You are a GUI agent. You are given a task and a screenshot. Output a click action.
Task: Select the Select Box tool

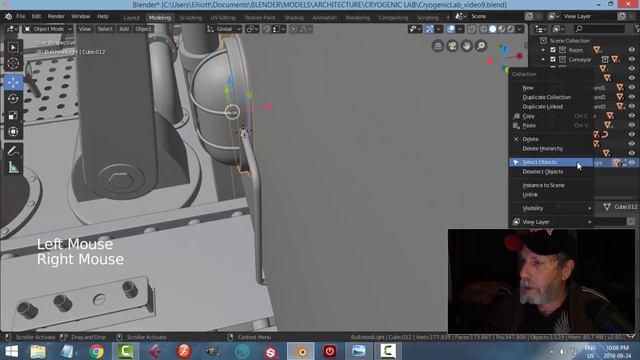(x=13, y=47)
